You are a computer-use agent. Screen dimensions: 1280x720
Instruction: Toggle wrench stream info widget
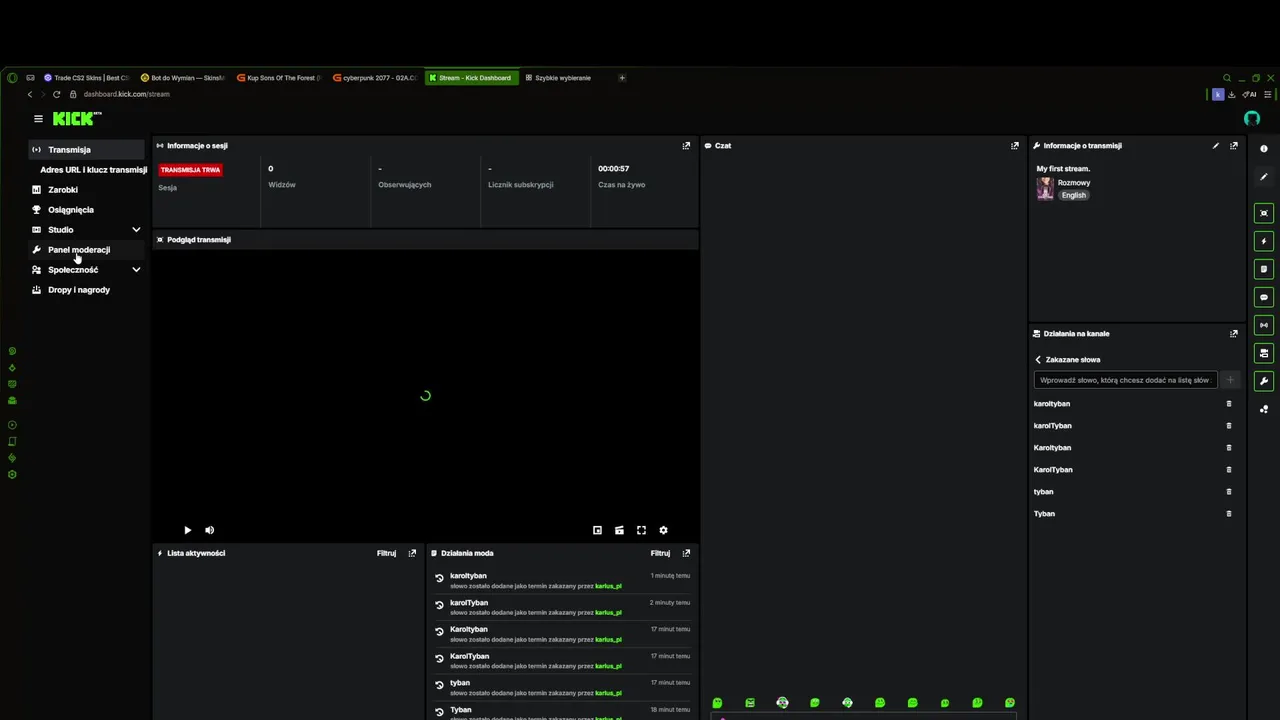pyautogui.click(x=1264, y=381)
